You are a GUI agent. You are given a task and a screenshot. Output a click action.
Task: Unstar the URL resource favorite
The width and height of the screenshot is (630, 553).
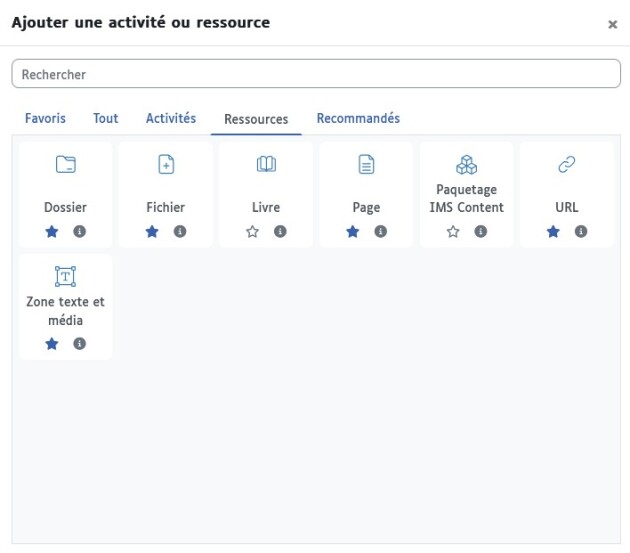(x=553, y=231)
